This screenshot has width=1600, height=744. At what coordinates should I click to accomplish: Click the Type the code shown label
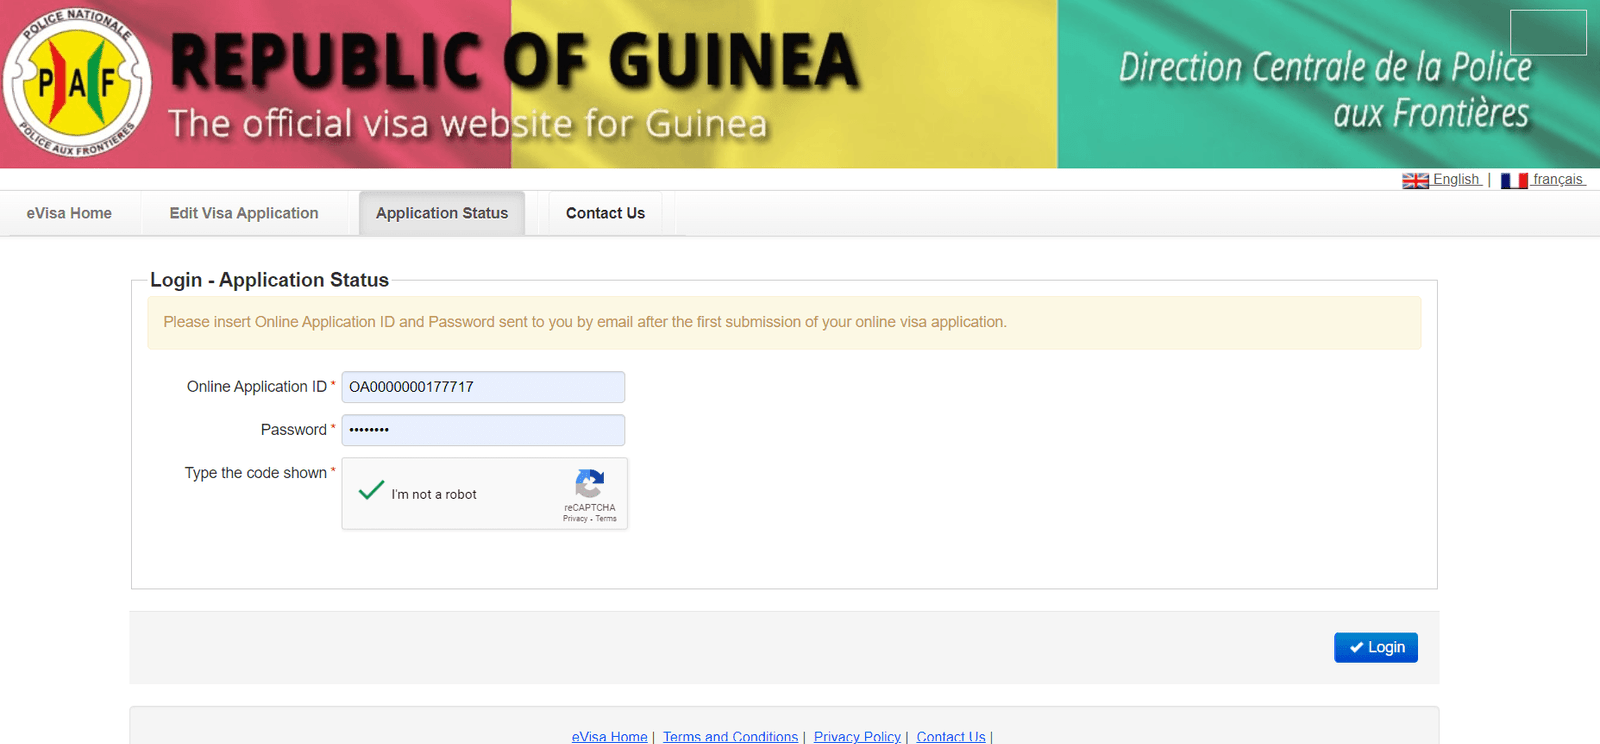255,473
